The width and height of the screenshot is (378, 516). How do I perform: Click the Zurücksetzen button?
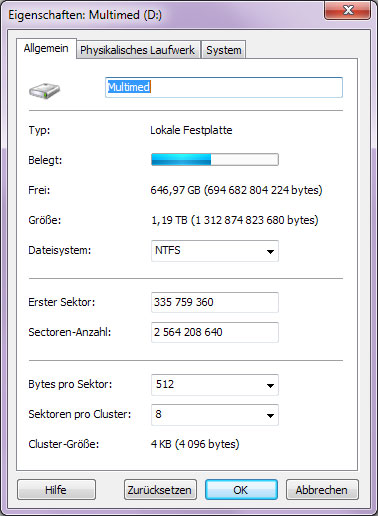[160, 490]
